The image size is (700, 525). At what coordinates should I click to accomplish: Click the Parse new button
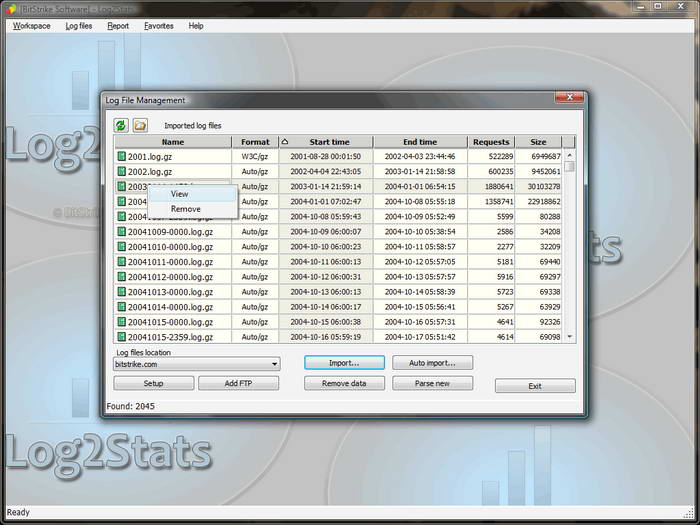[432, 383]
